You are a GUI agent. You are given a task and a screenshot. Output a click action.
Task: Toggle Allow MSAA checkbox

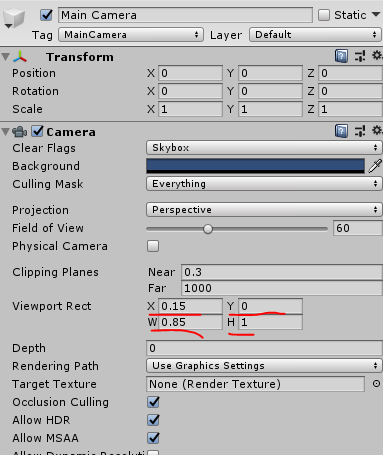pos(153,438)
